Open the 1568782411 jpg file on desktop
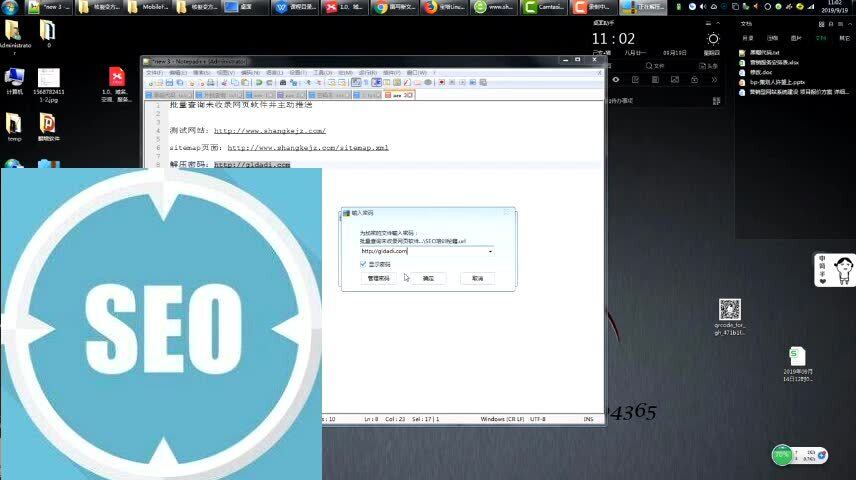 49,85
